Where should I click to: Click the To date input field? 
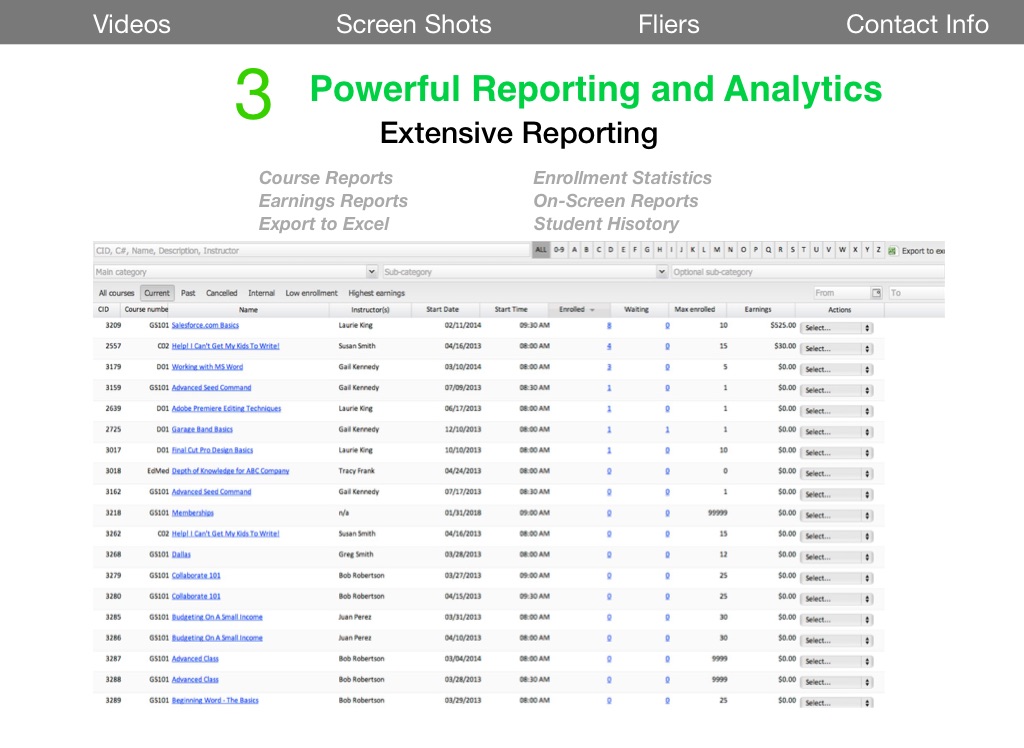coord(915,293)
